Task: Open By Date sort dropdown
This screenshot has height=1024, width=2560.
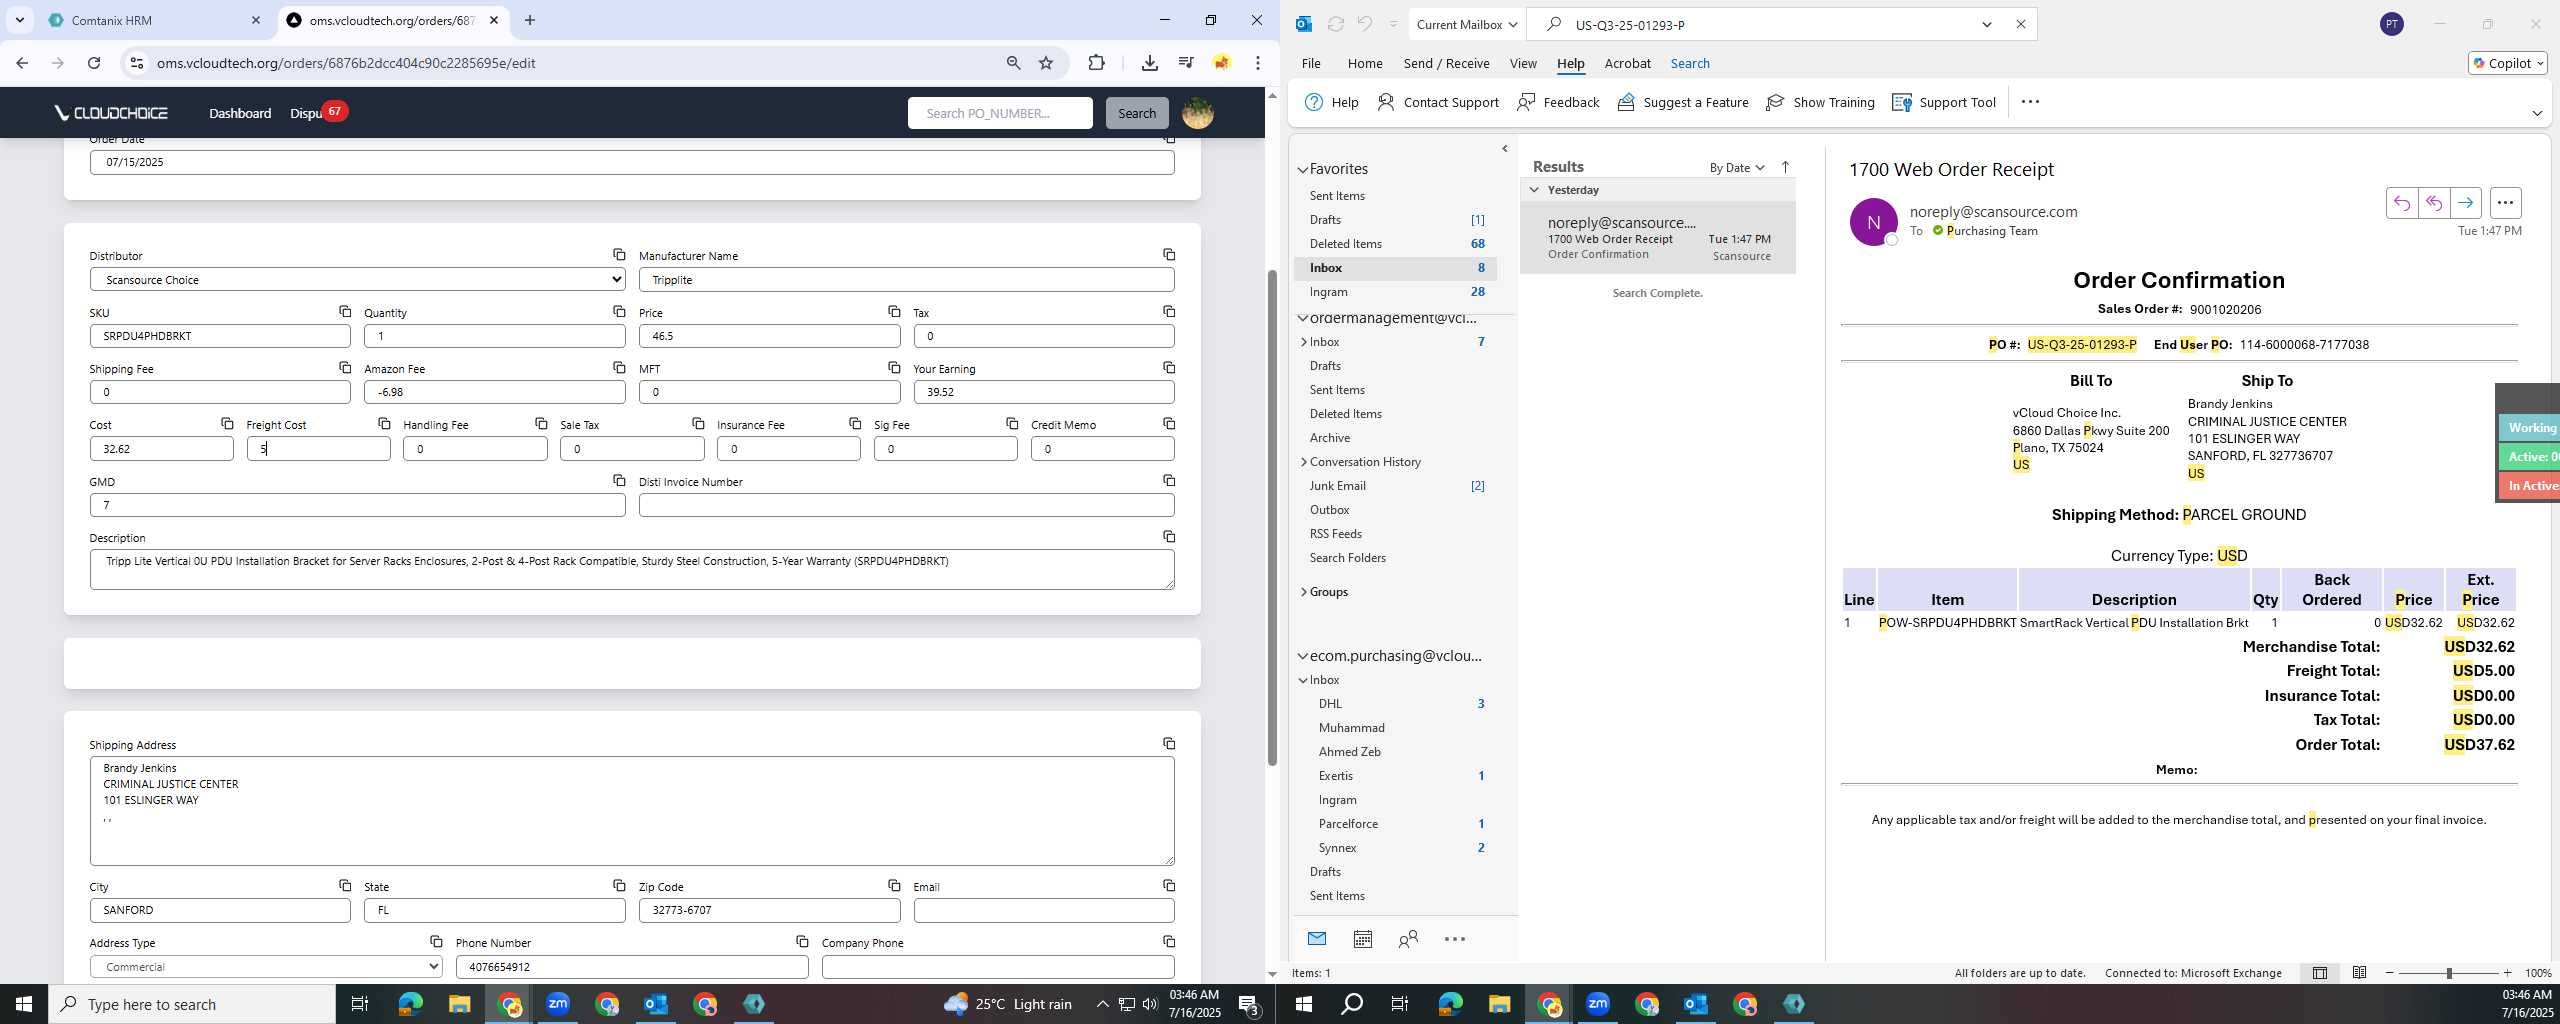Action: click(1737, 167)
